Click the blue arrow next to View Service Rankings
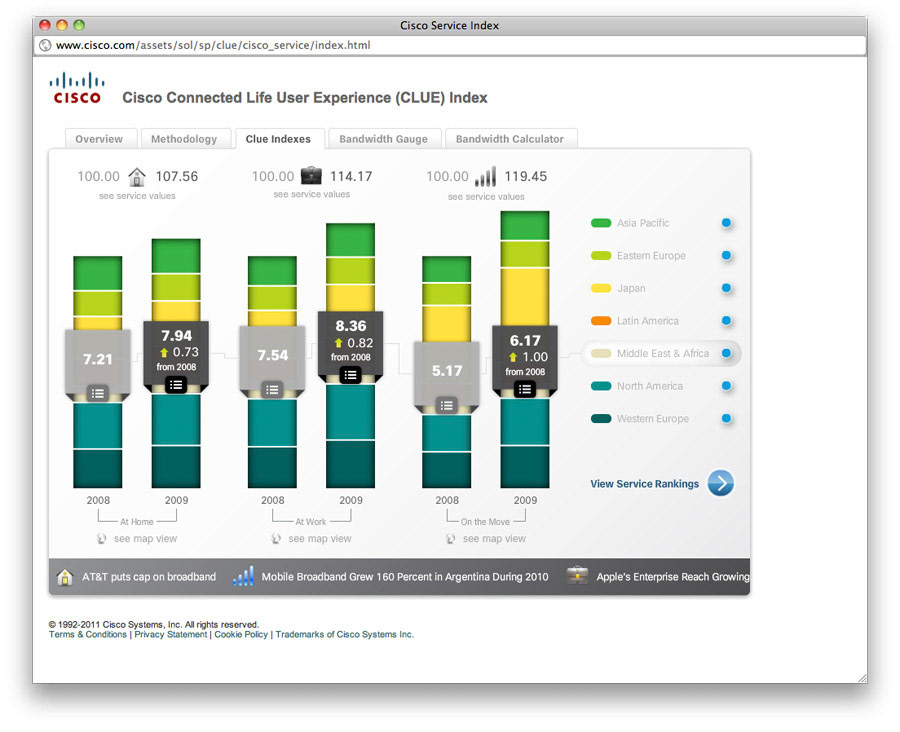 (720, 483)
